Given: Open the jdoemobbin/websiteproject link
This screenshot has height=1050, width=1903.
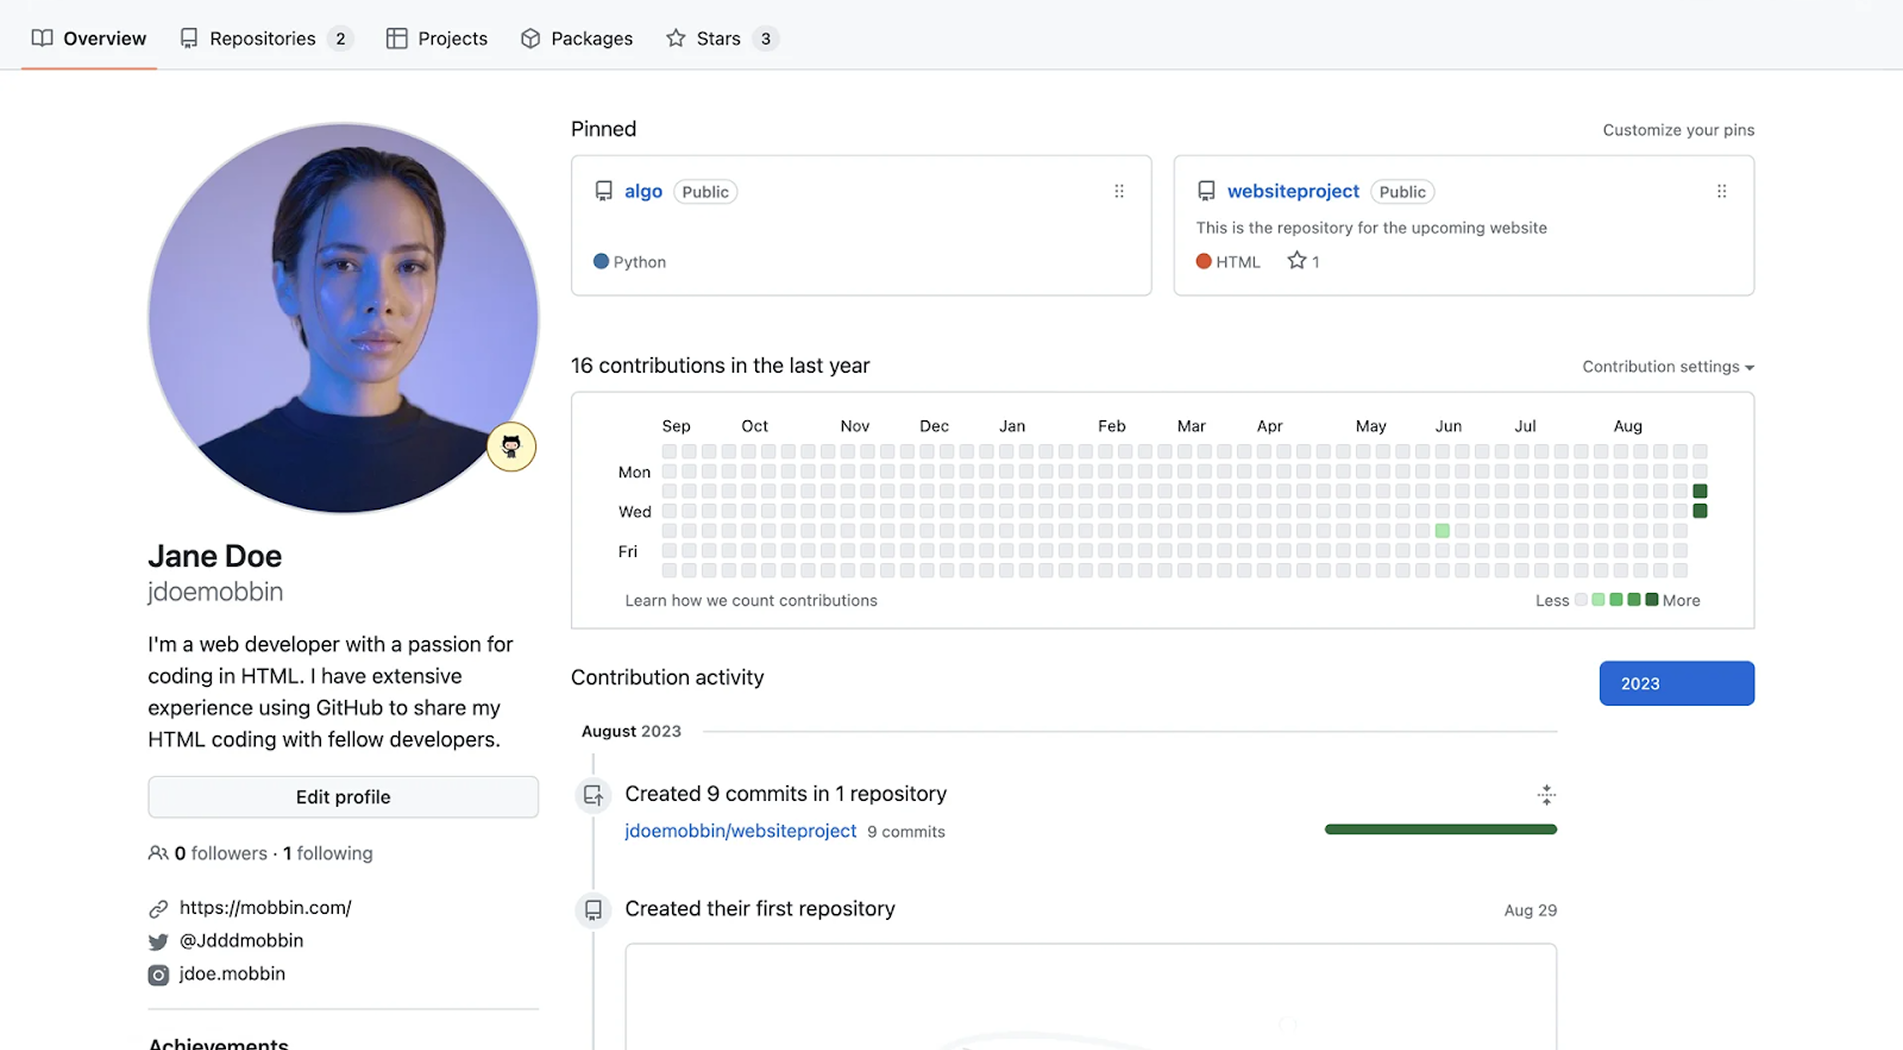Looking at the screenshot, I should coord(740,830).
